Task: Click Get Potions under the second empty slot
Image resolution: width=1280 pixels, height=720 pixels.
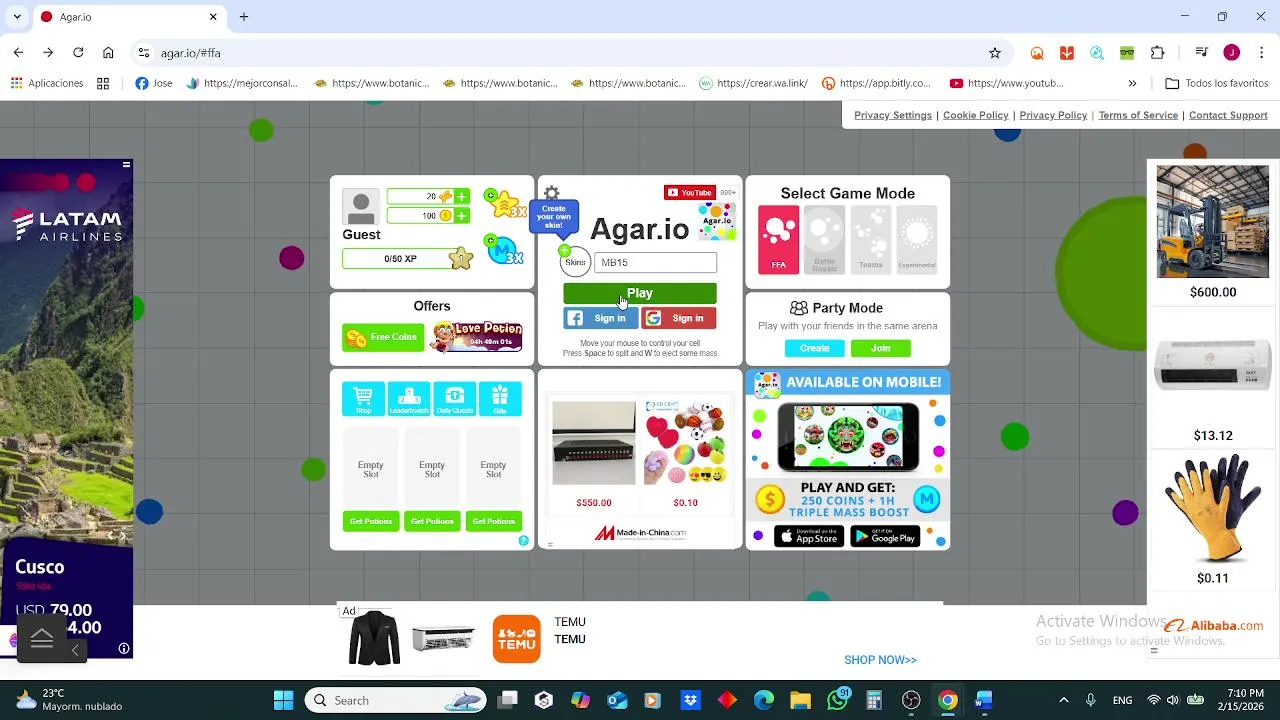Action: [x=432, y=521]
